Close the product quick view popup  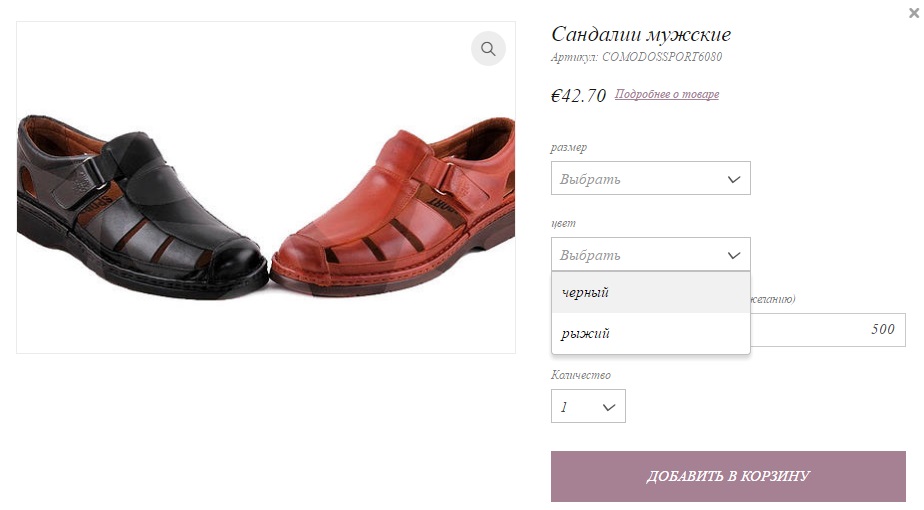click(x=913, y=13)
